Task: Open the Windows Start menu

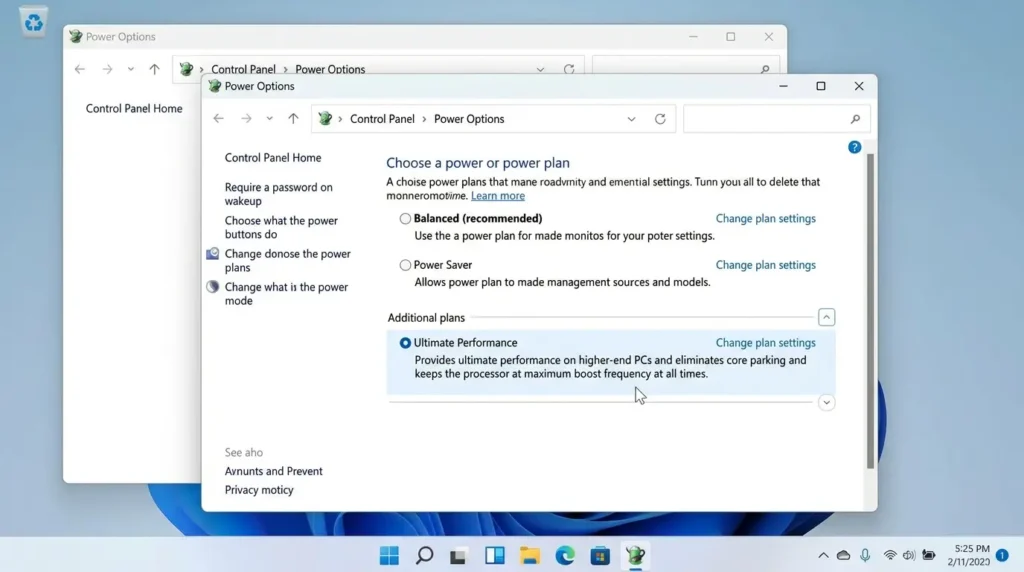Action: pyautogui.click(x=389, y=556)
